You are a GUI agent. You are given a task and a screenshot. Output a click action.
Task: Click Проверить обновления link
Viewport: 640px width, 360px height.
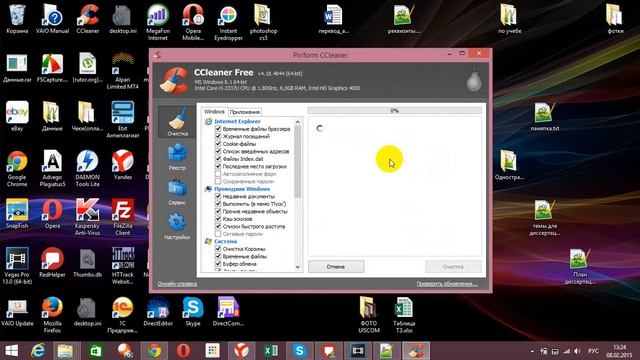pos(447,284)
